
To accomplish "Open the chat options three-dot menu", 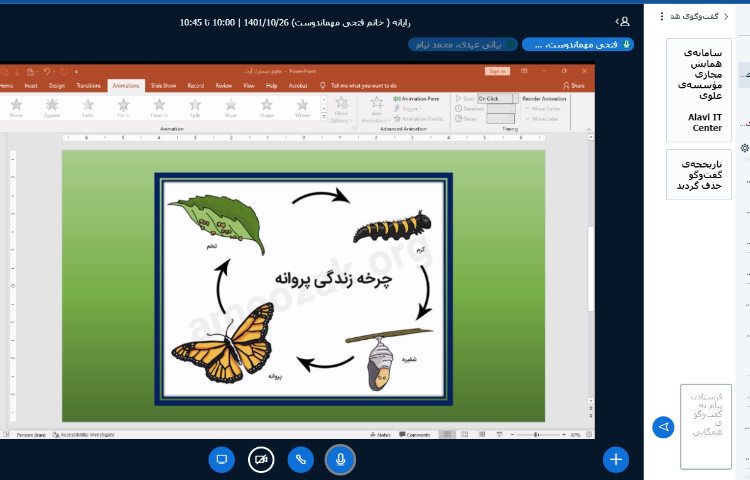I will (661, 17).
